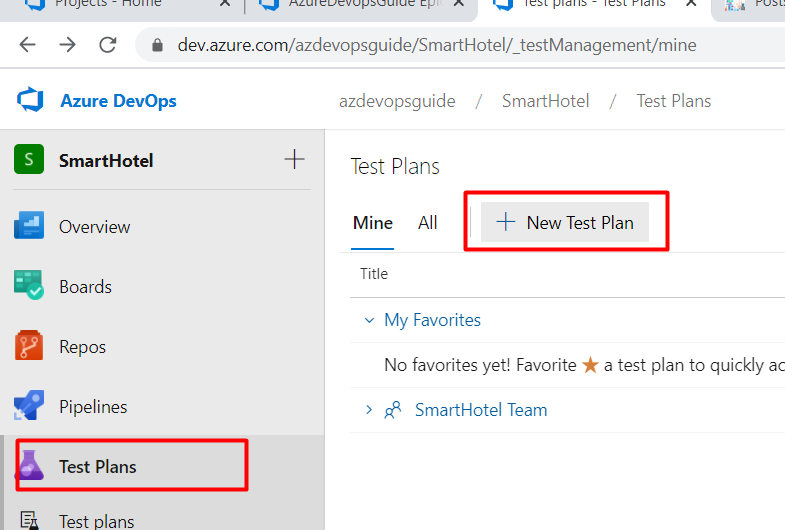The width and height of the screenshot is (785, 530).
Task: Click the Title column header
Action: point(374,274)
